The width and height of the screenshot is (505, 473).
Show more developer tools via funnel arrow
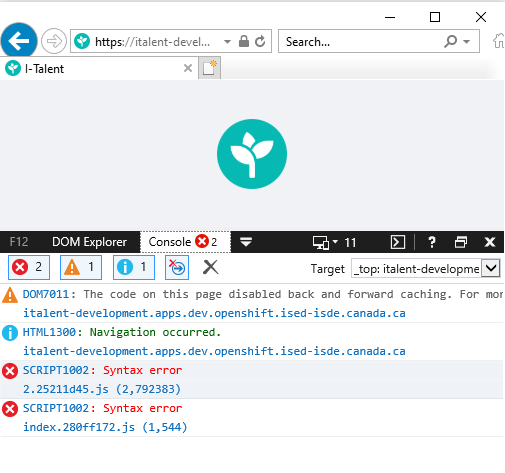point(246,242)
